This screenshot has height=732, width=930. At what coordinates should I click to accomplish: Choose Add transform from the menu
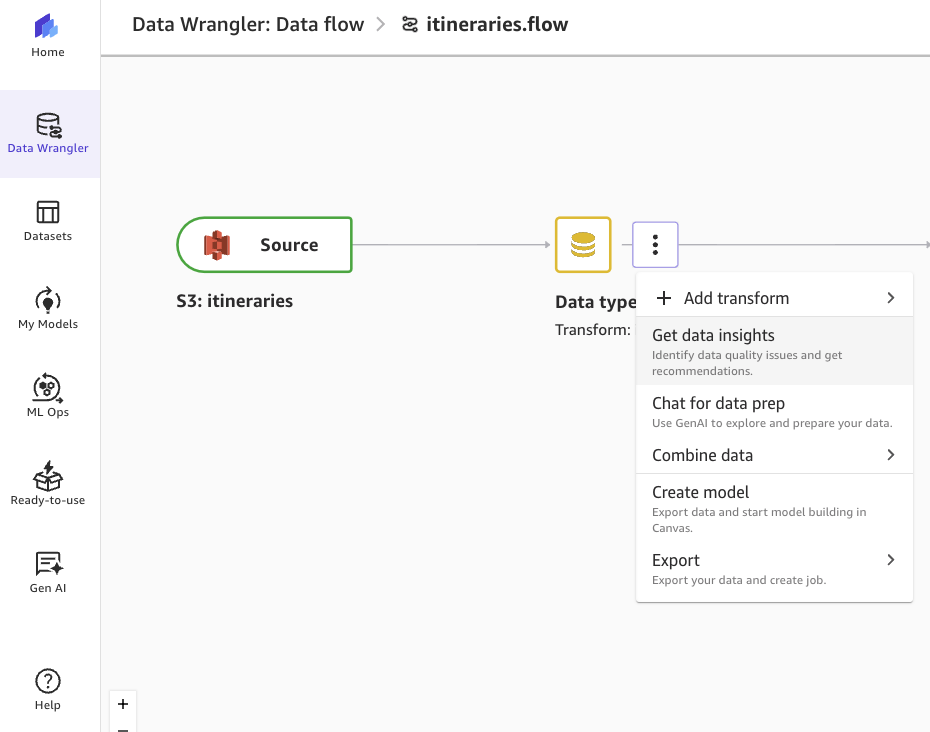[774, 298]
